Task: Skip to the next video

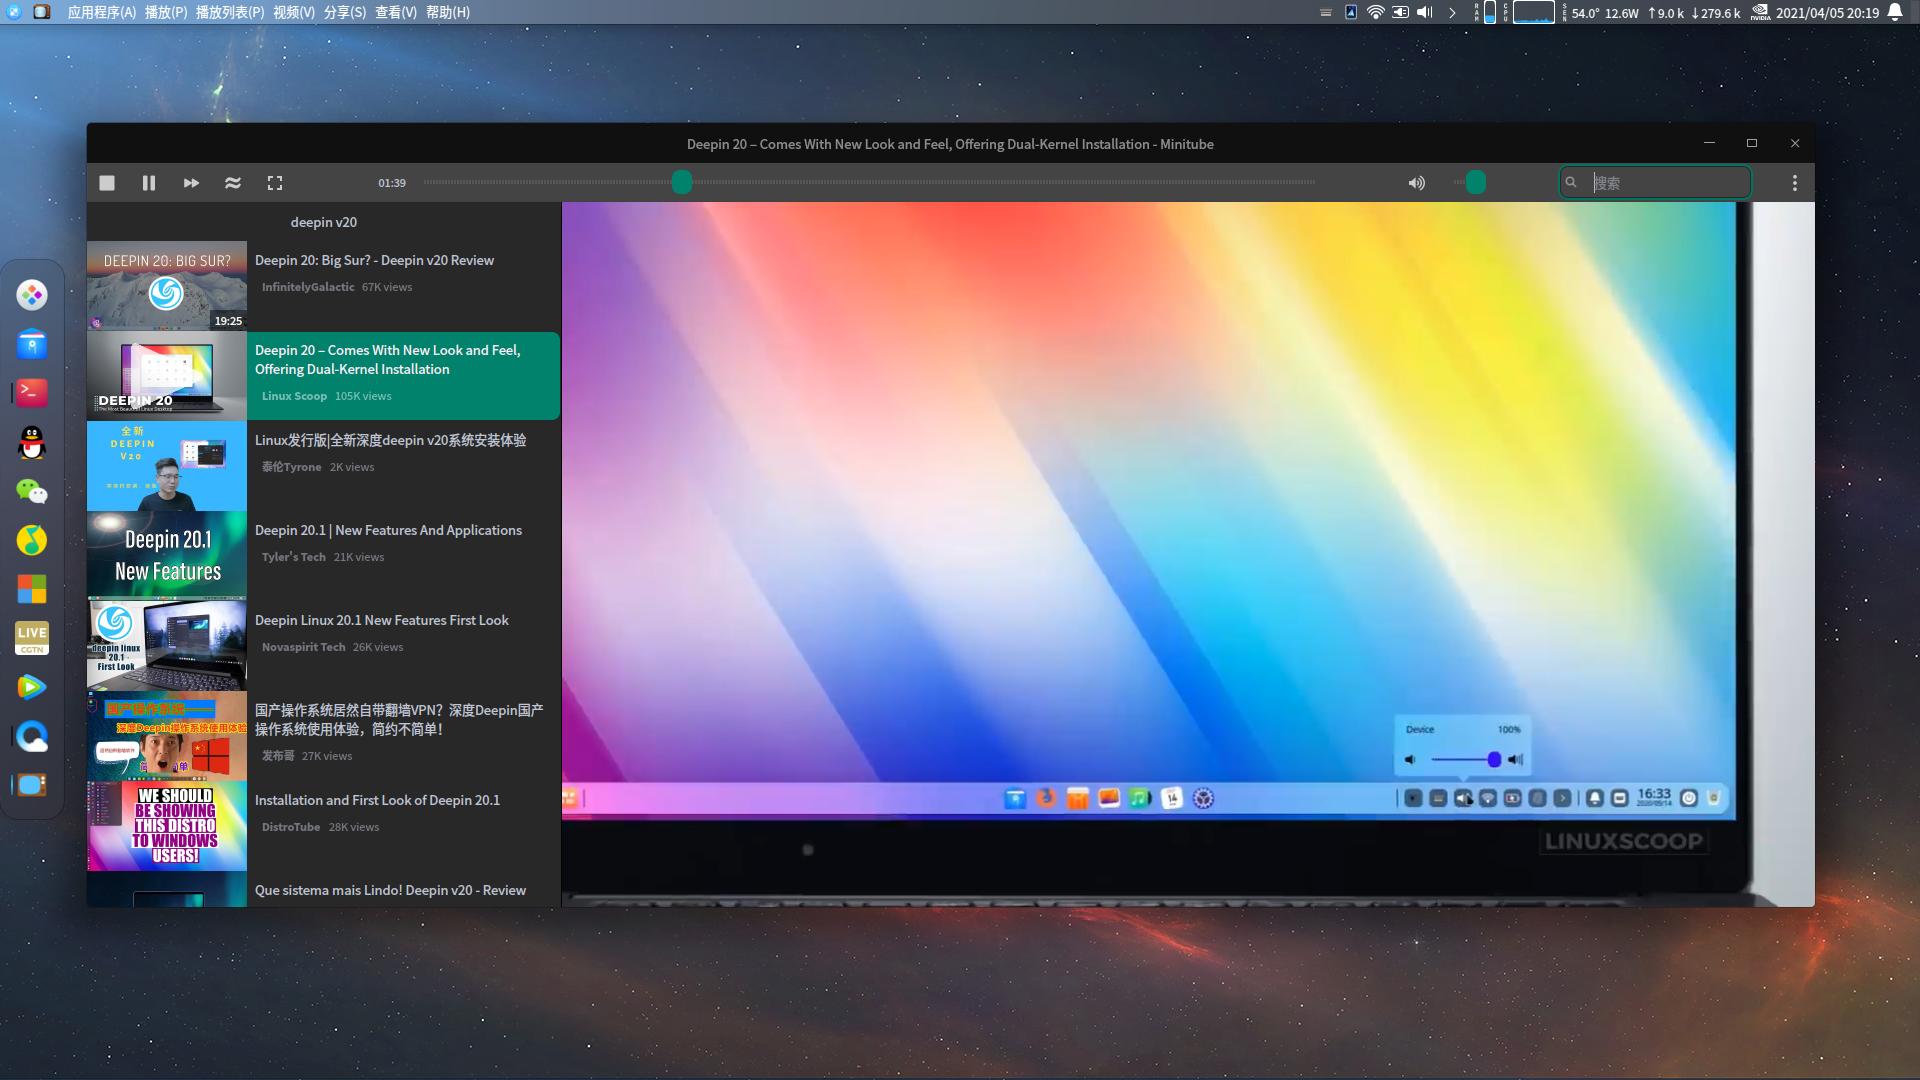Action: 191,183
